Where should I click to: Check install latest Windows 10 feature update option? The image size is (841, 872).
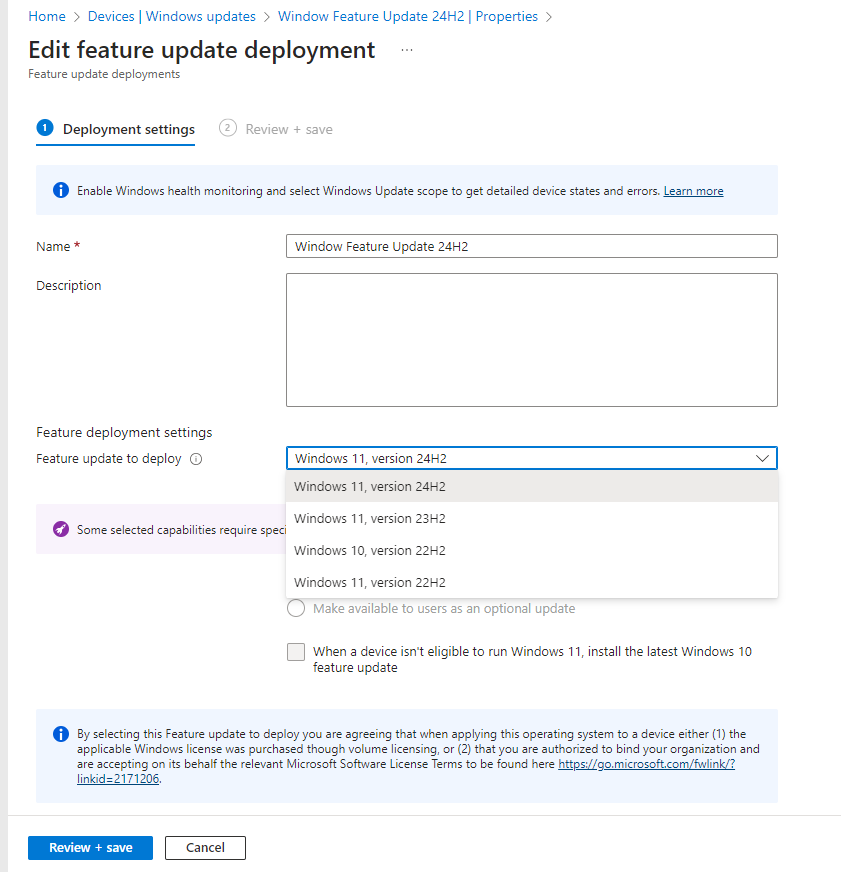pos(296,651)
